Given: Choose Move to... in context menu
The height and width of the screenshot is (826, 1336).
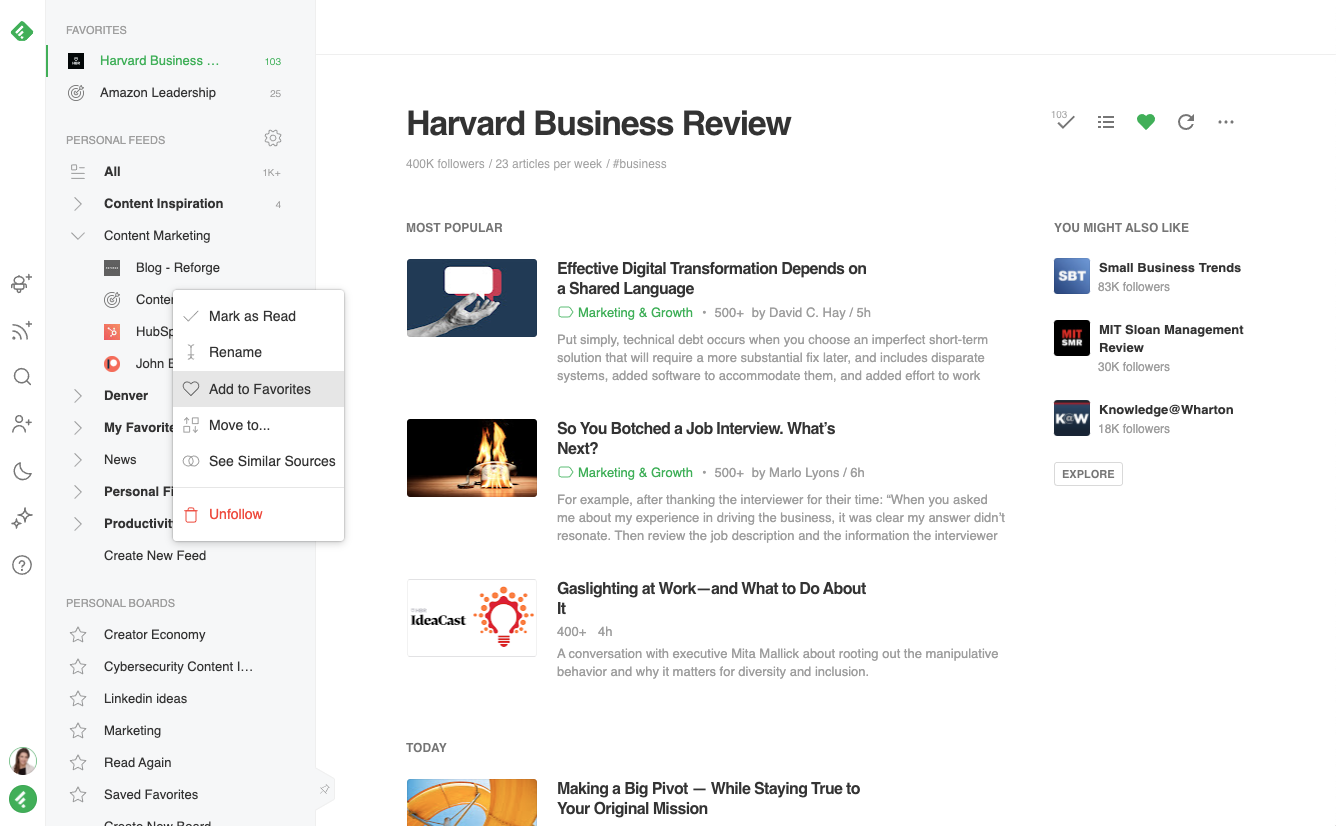Looking at the screenshot, I should (258, 425).
